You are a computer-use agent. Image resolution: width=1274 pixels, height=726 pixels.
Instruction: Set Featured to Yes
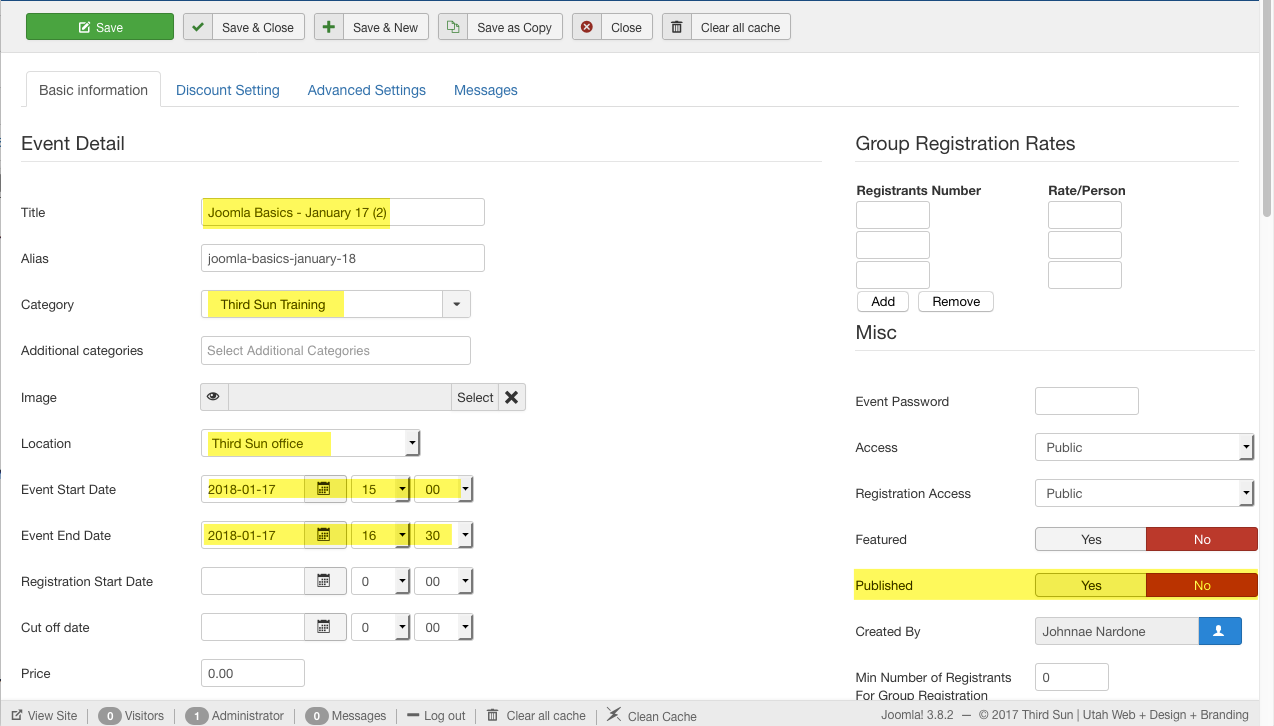tap(1090, 539)
